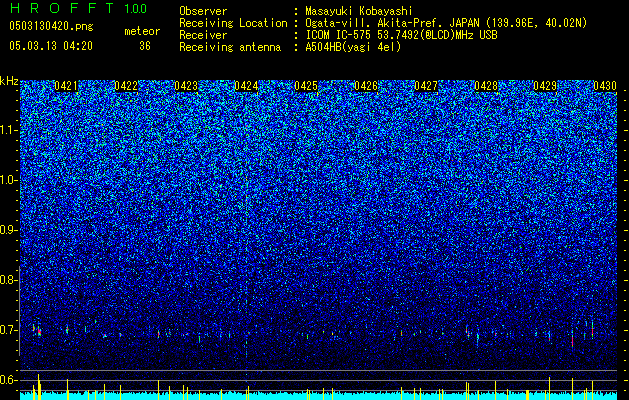629x400 pixels.
Task: Click the 0421 time marker
Action: coord(66,86)
